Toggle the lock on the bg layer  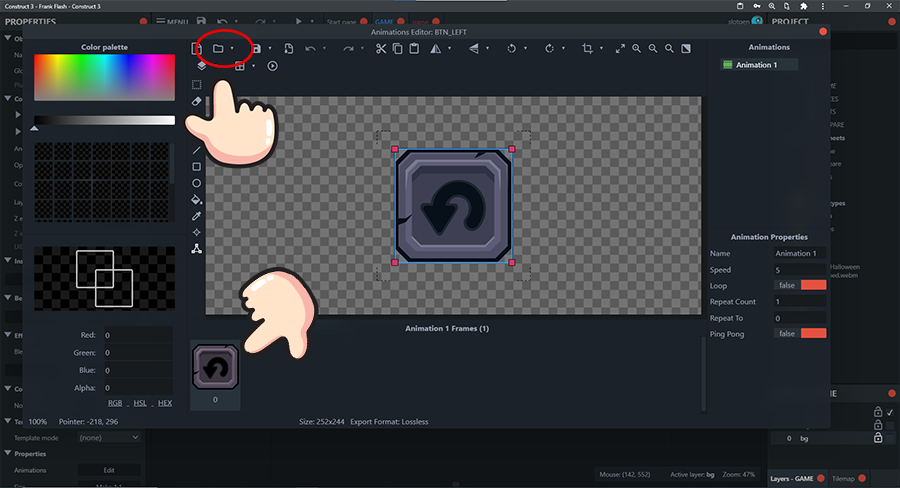click(x=877, y=438)
